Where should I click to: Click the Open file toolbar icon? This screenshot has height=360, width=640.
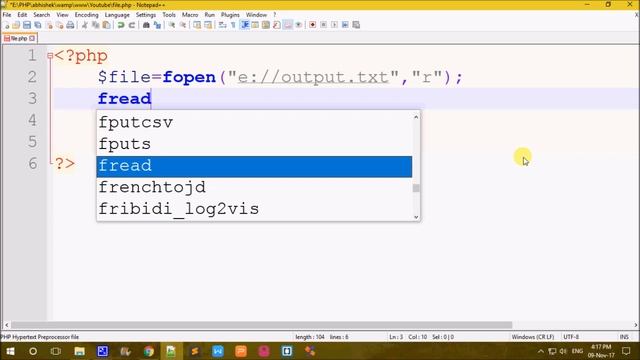[x=16, y=25]
